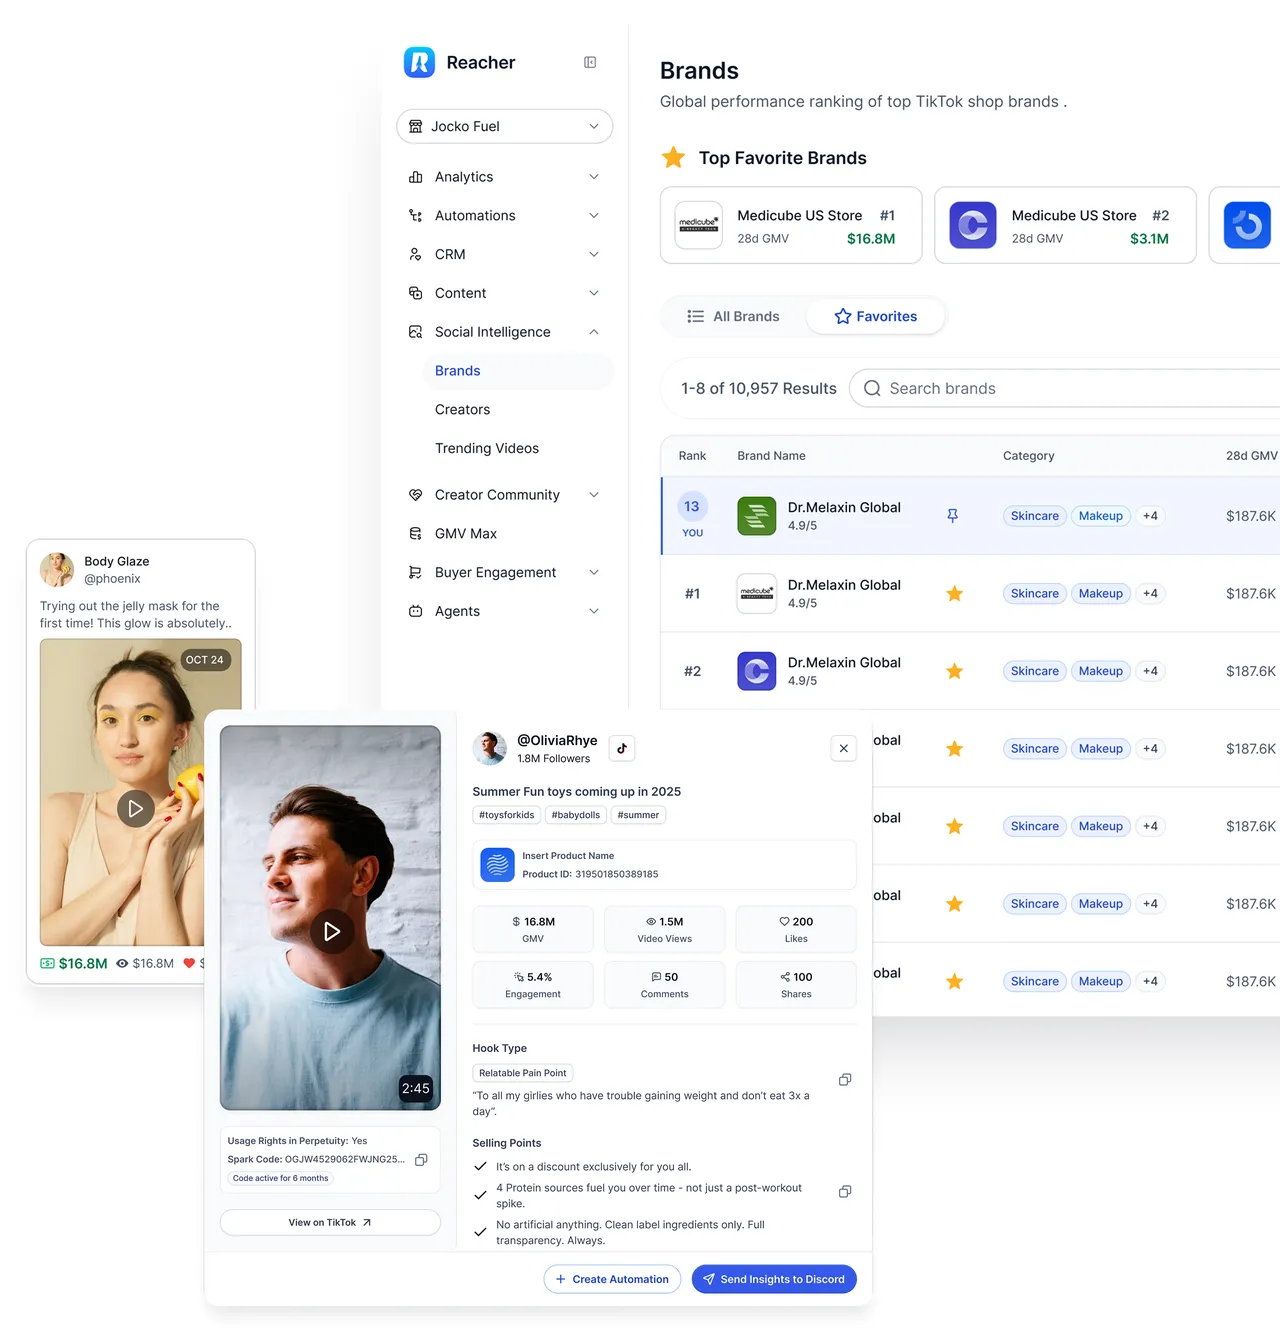Switch to the All Brands tab
This screenshot has width=1280, height=1333.
pos(734,317)
